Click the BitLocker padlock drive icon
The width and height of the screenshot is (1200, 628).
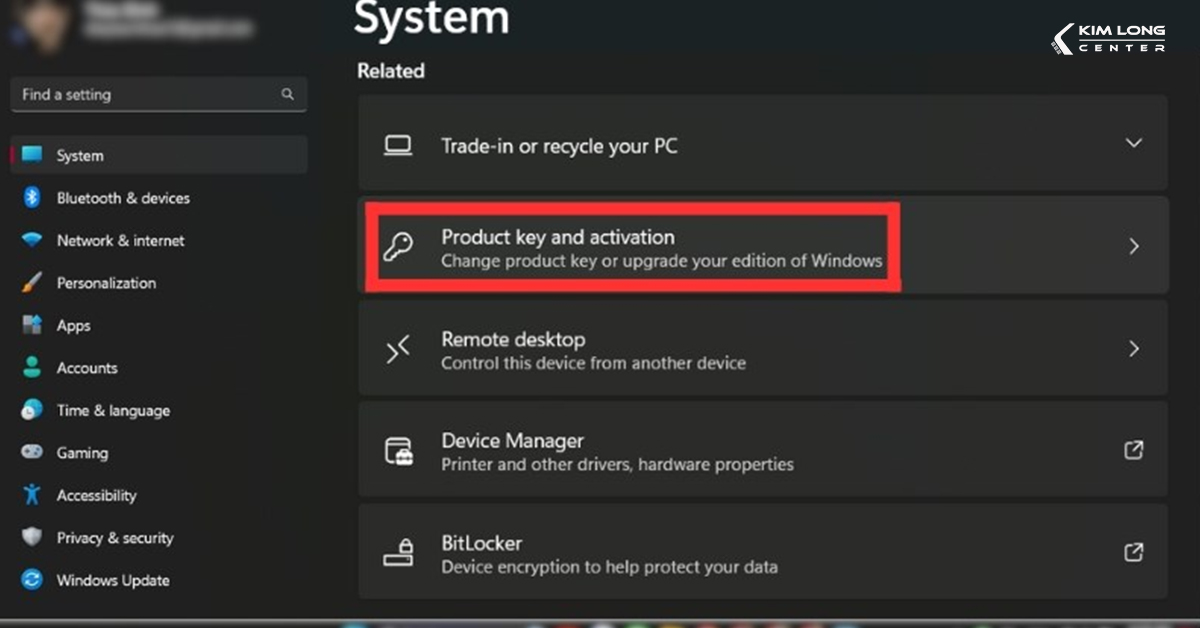(x=399, y=552)
